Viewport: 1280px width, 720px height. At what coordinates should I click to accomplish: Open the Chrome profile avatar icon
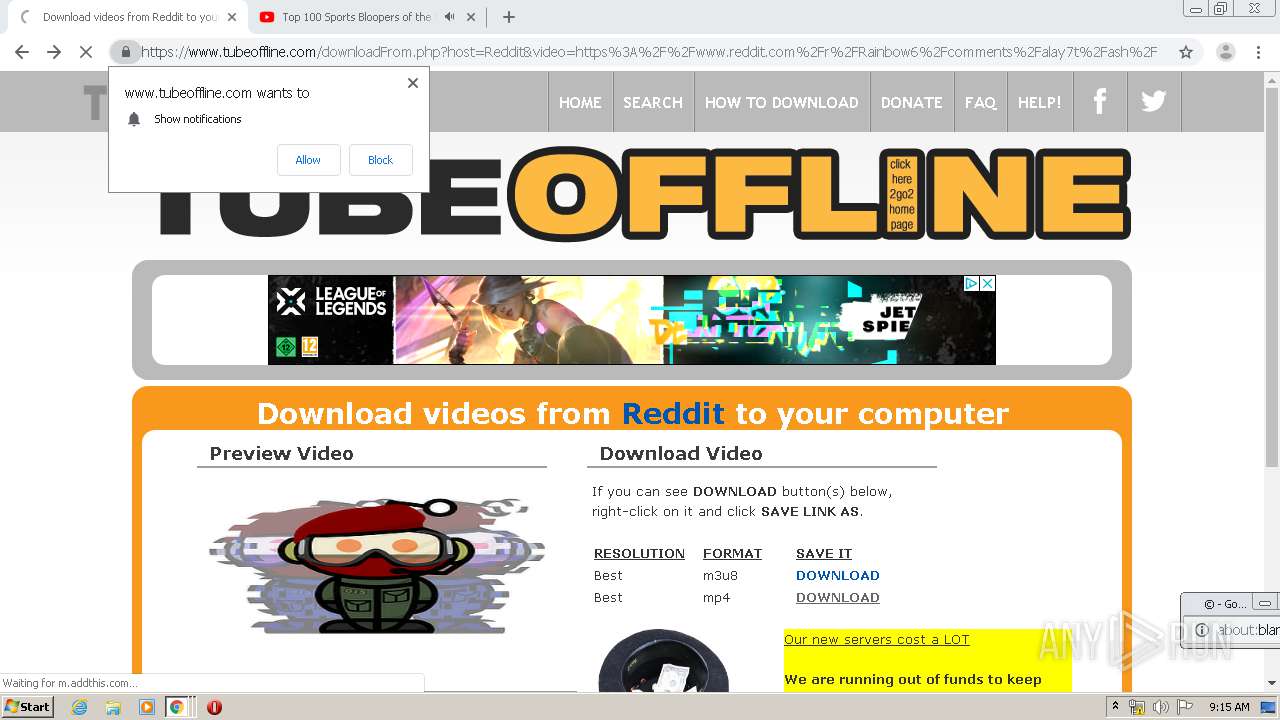pos(1225,52)
